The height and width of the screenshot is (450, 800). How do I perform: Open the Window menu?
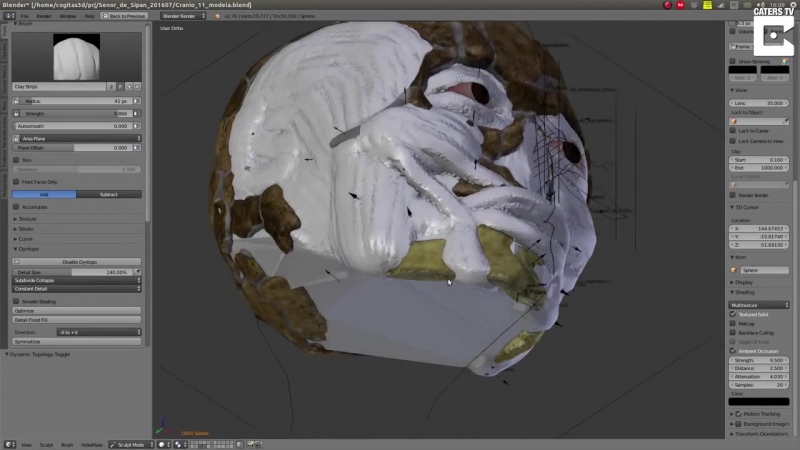point(68,16)
